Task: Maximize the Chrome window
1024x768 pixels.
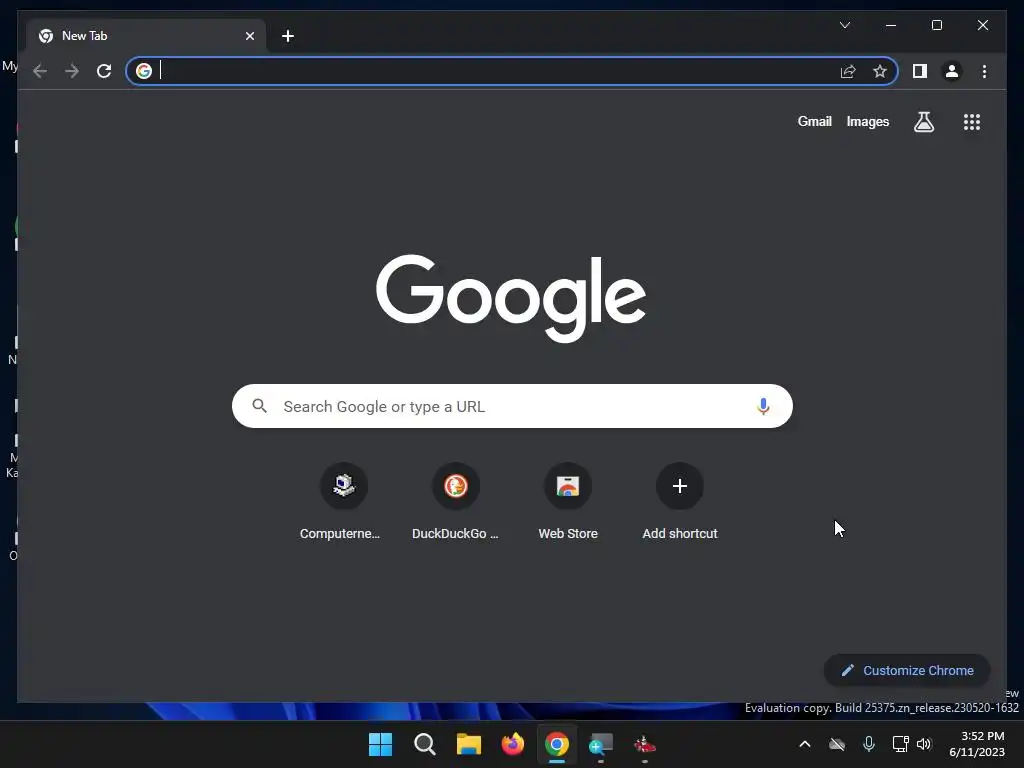Action: coord(936,25)
